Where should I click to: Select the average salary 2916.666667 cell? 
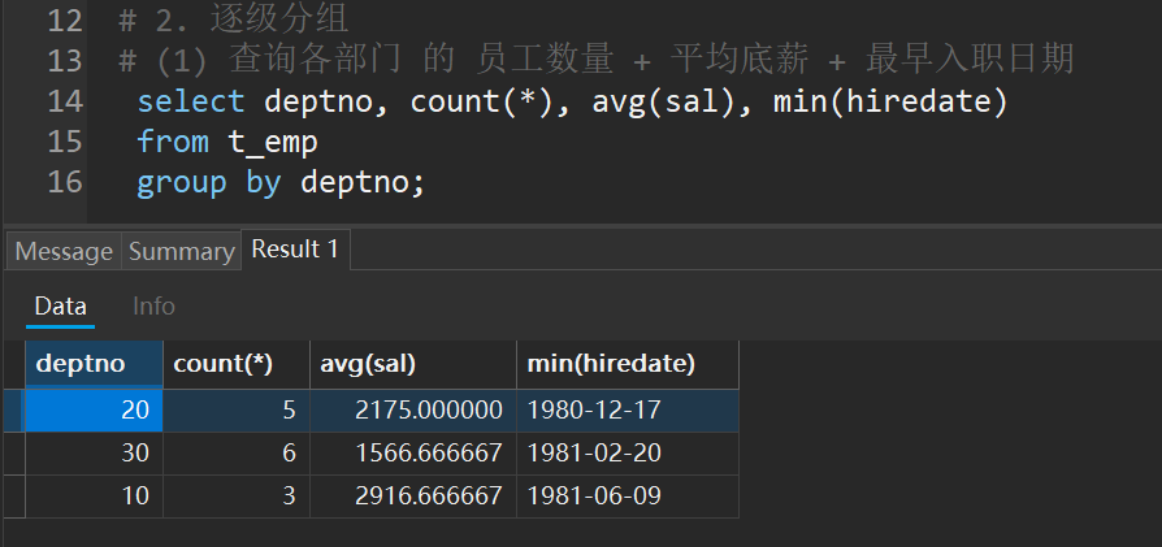coord(414,496)
